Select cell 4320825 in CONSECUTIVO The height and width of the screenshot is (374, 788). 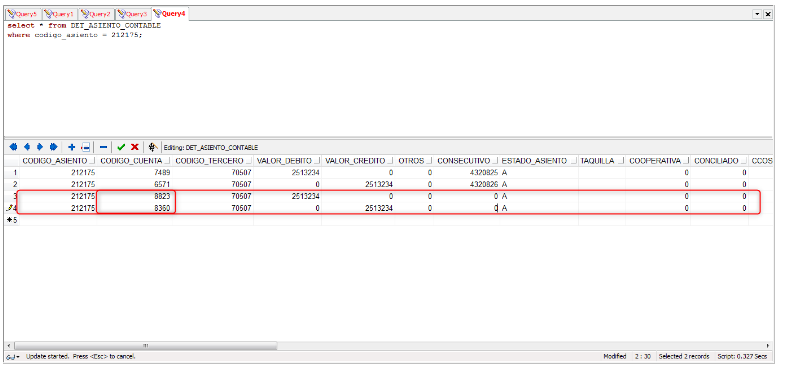[466, 172]
